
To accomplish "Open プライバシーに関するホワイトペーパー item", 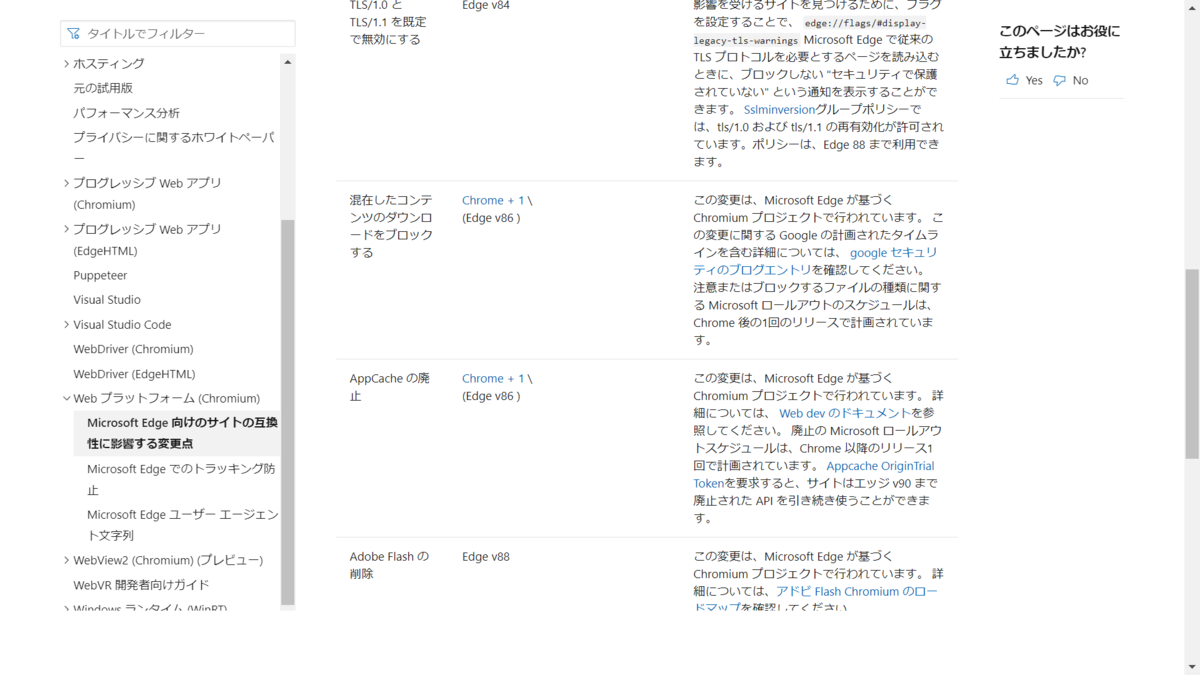I will click(x=174, y=147).
